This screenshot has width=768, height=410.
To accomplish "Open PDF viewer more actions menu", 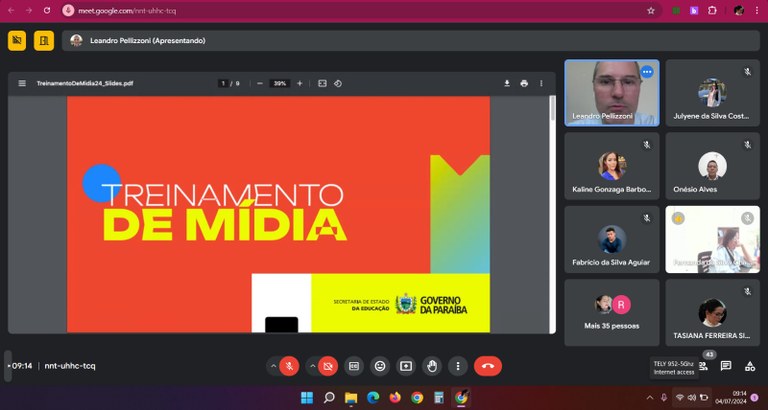I will tap(541, 83).
